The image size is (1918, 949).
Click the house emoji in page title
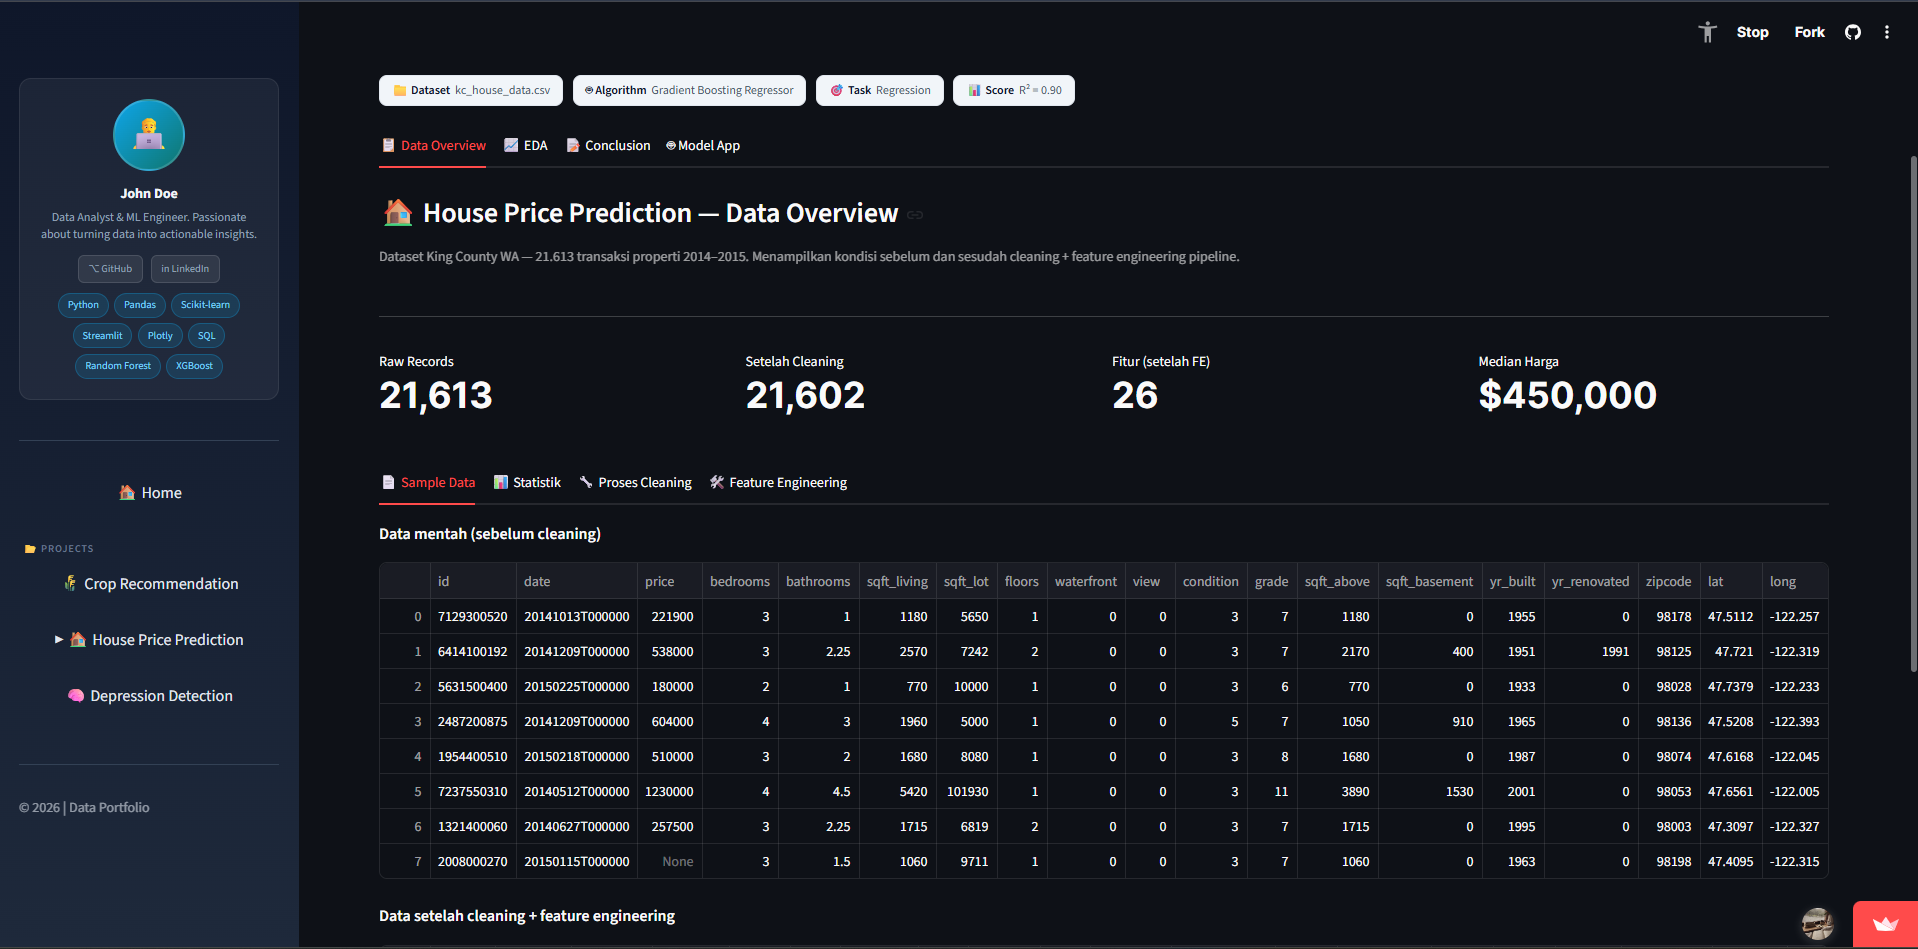pos(398,212)
